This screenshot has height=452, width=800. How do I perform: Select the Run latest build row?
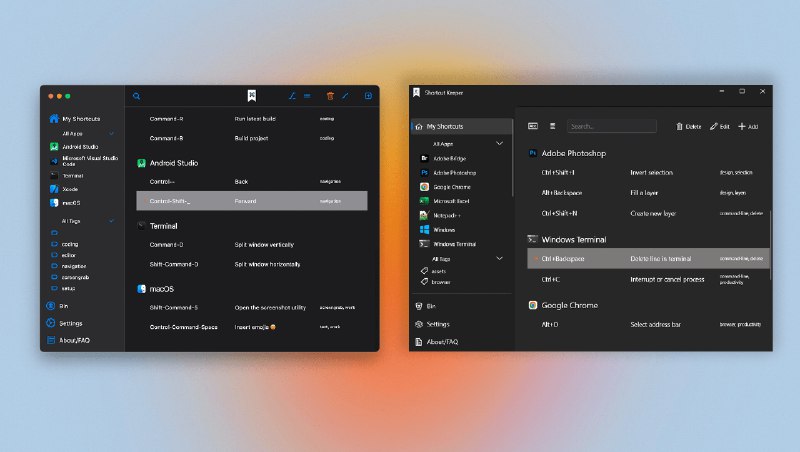(252, 119)
